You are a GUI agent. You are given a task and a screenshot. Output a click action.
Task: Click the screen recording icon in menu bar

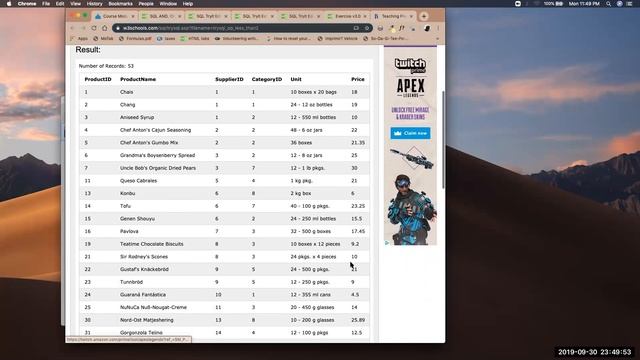point(518,4)
